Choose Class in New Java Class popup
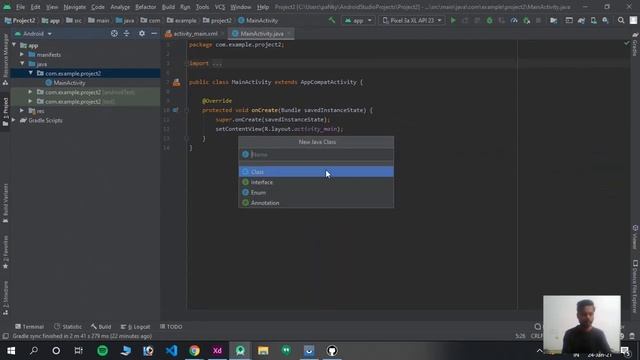640x360 pixels. (316, 172)
